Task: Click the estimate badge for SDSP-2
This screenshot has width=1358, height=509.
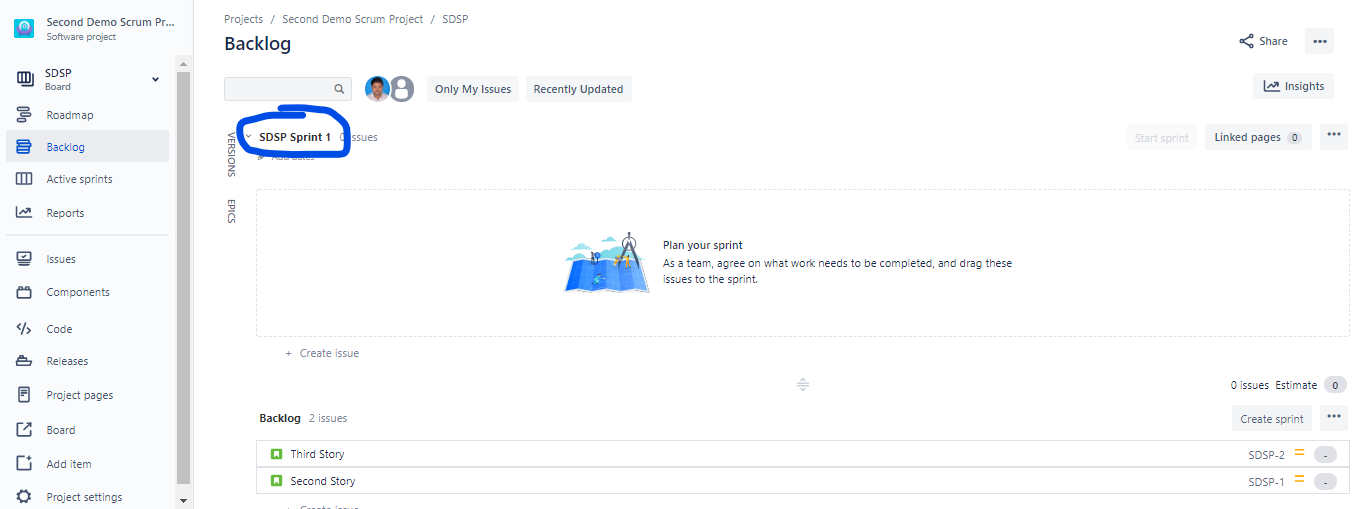Action: click(x=1325, y=455)
